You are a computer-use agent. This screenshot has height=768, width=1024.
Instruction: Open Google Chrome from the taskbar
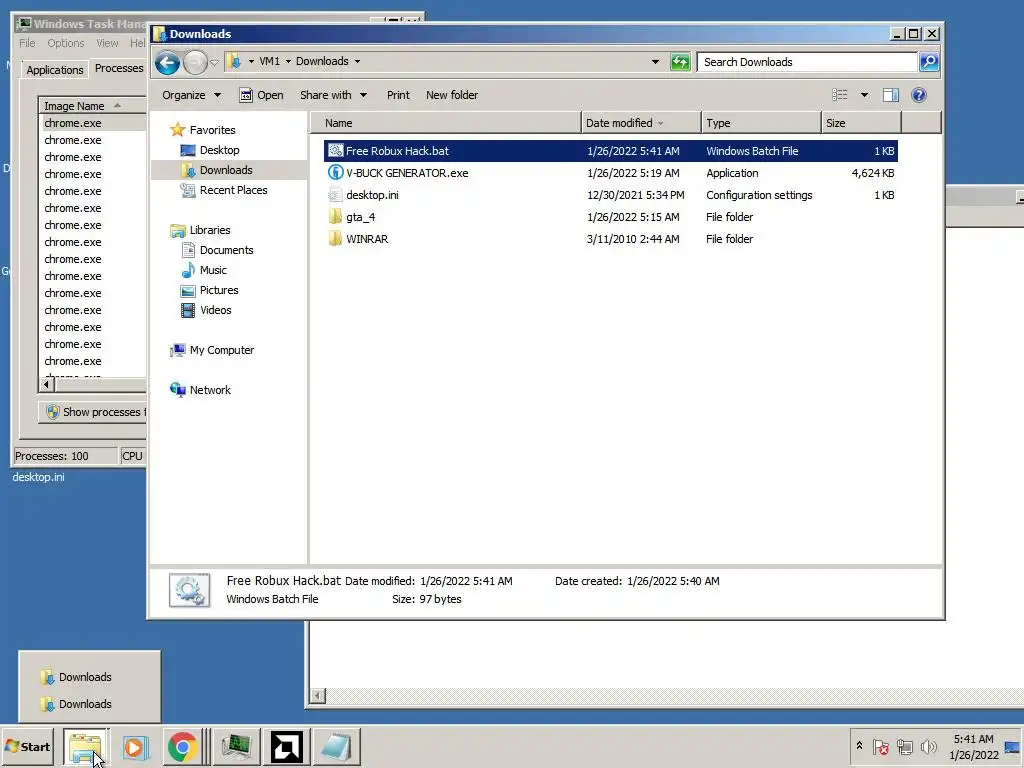[x=182, y=747]
